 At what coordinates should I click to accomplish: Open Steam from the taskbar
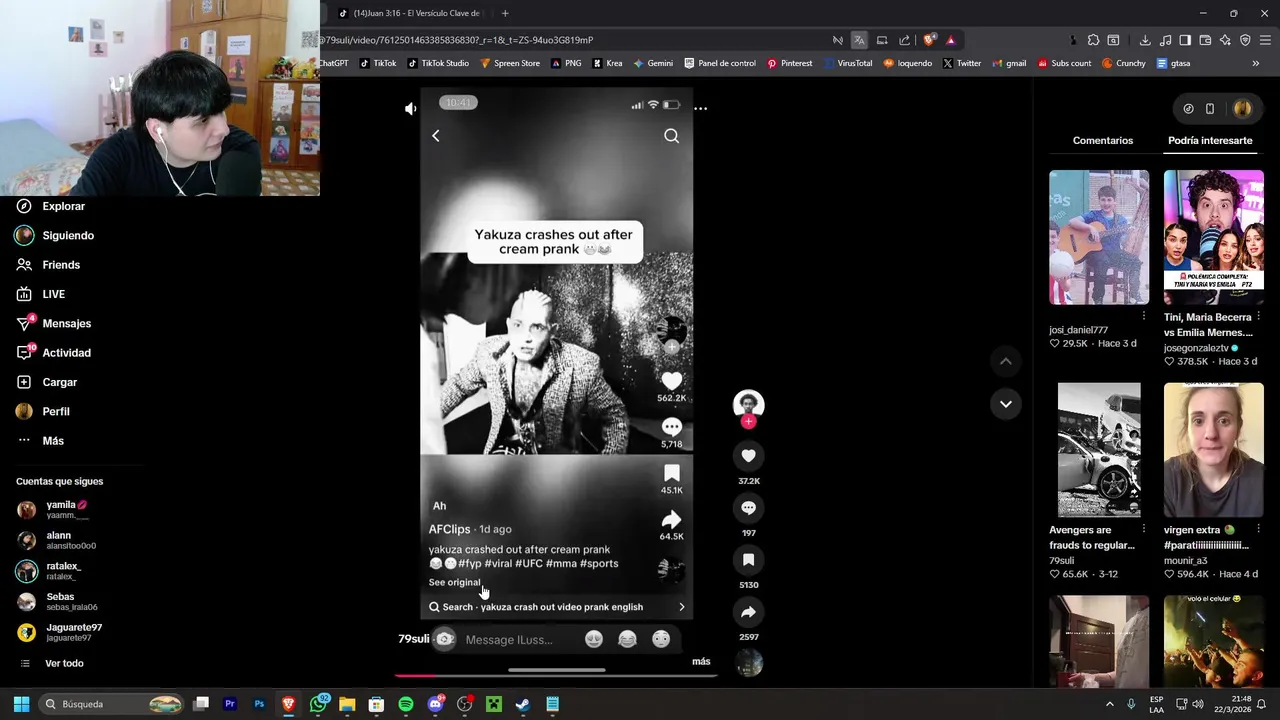522,704
